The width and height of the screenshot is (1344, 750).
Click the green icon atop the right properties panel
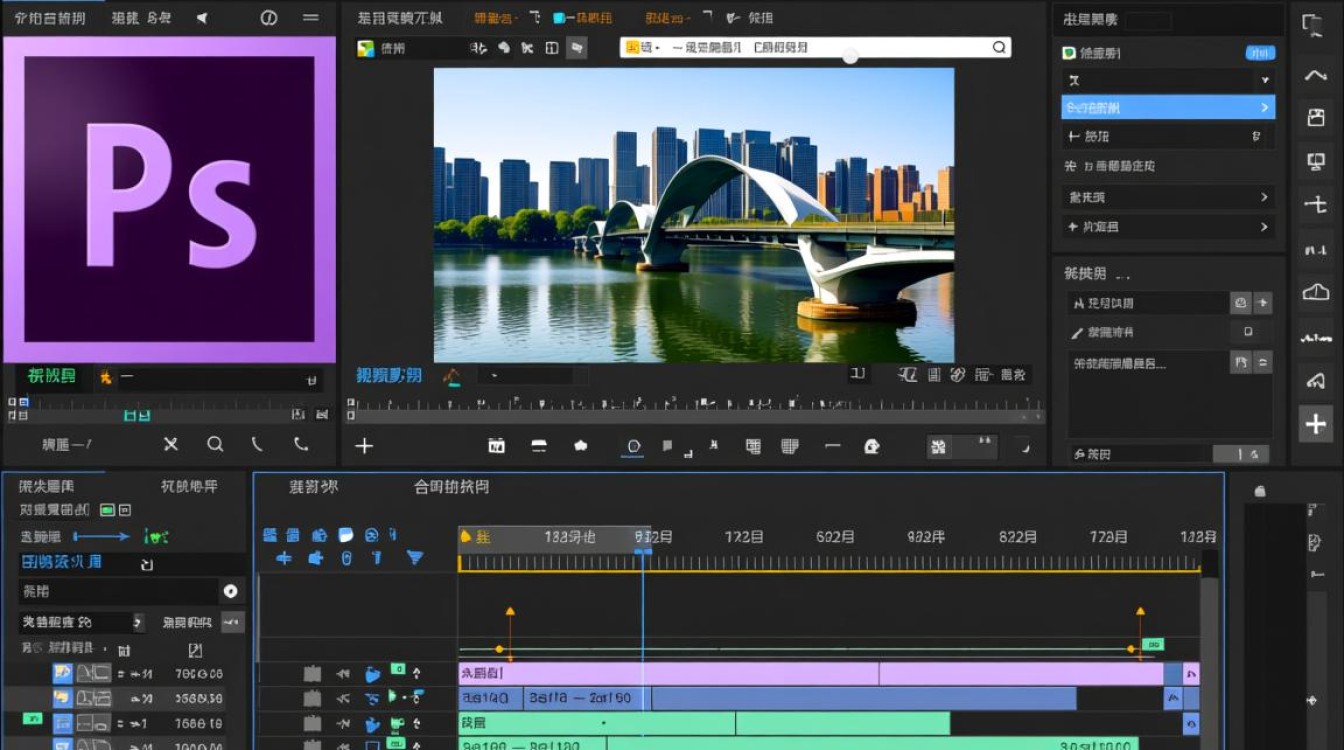click(1069, 53)
